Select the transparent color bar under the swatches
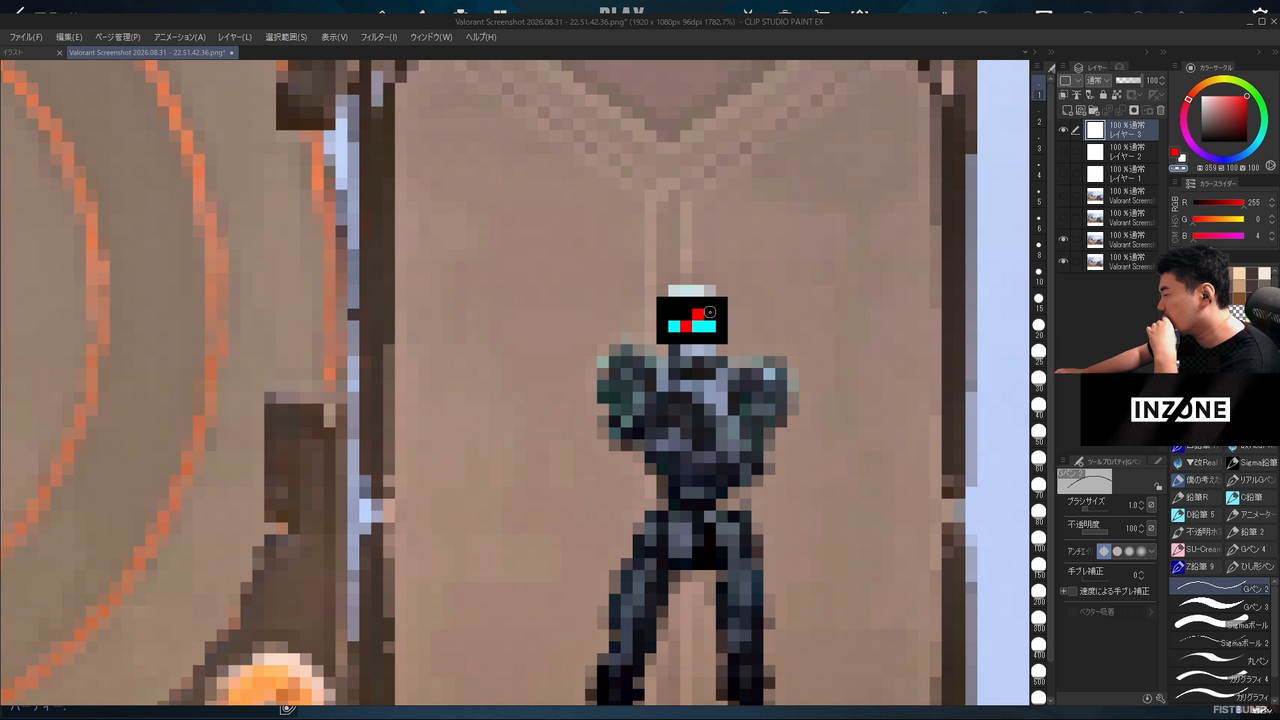 (1178, 167)
